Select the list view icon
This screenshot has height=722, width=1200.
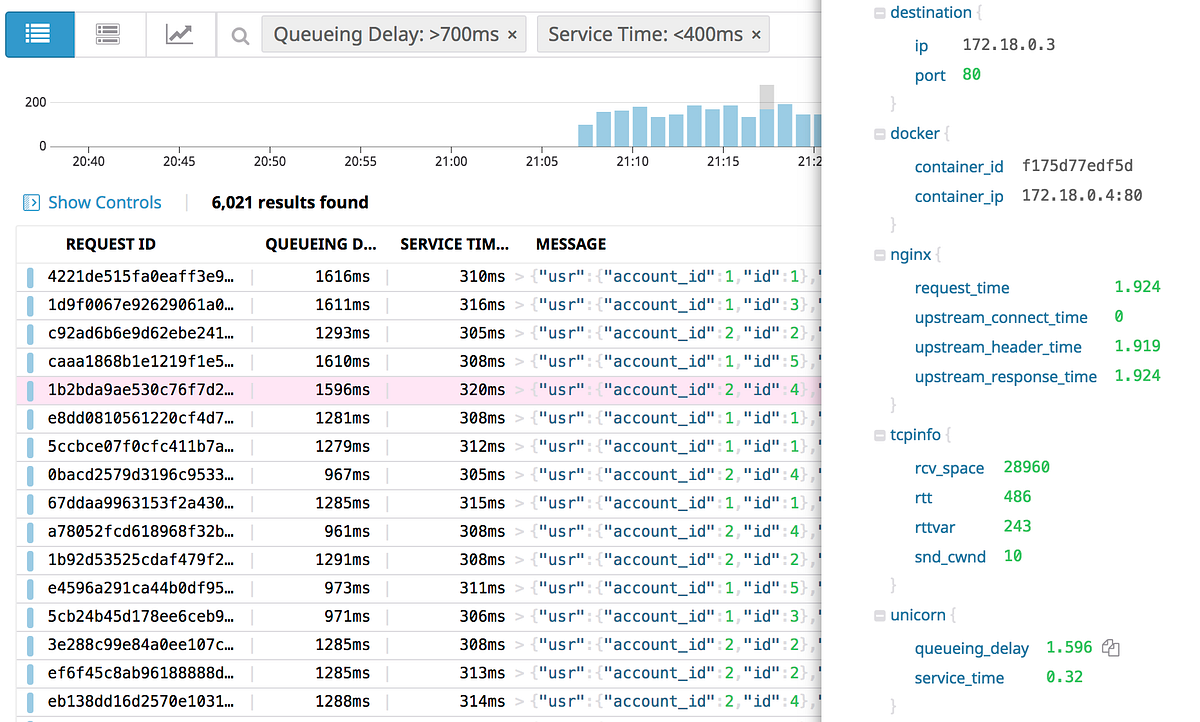[39, 33]
